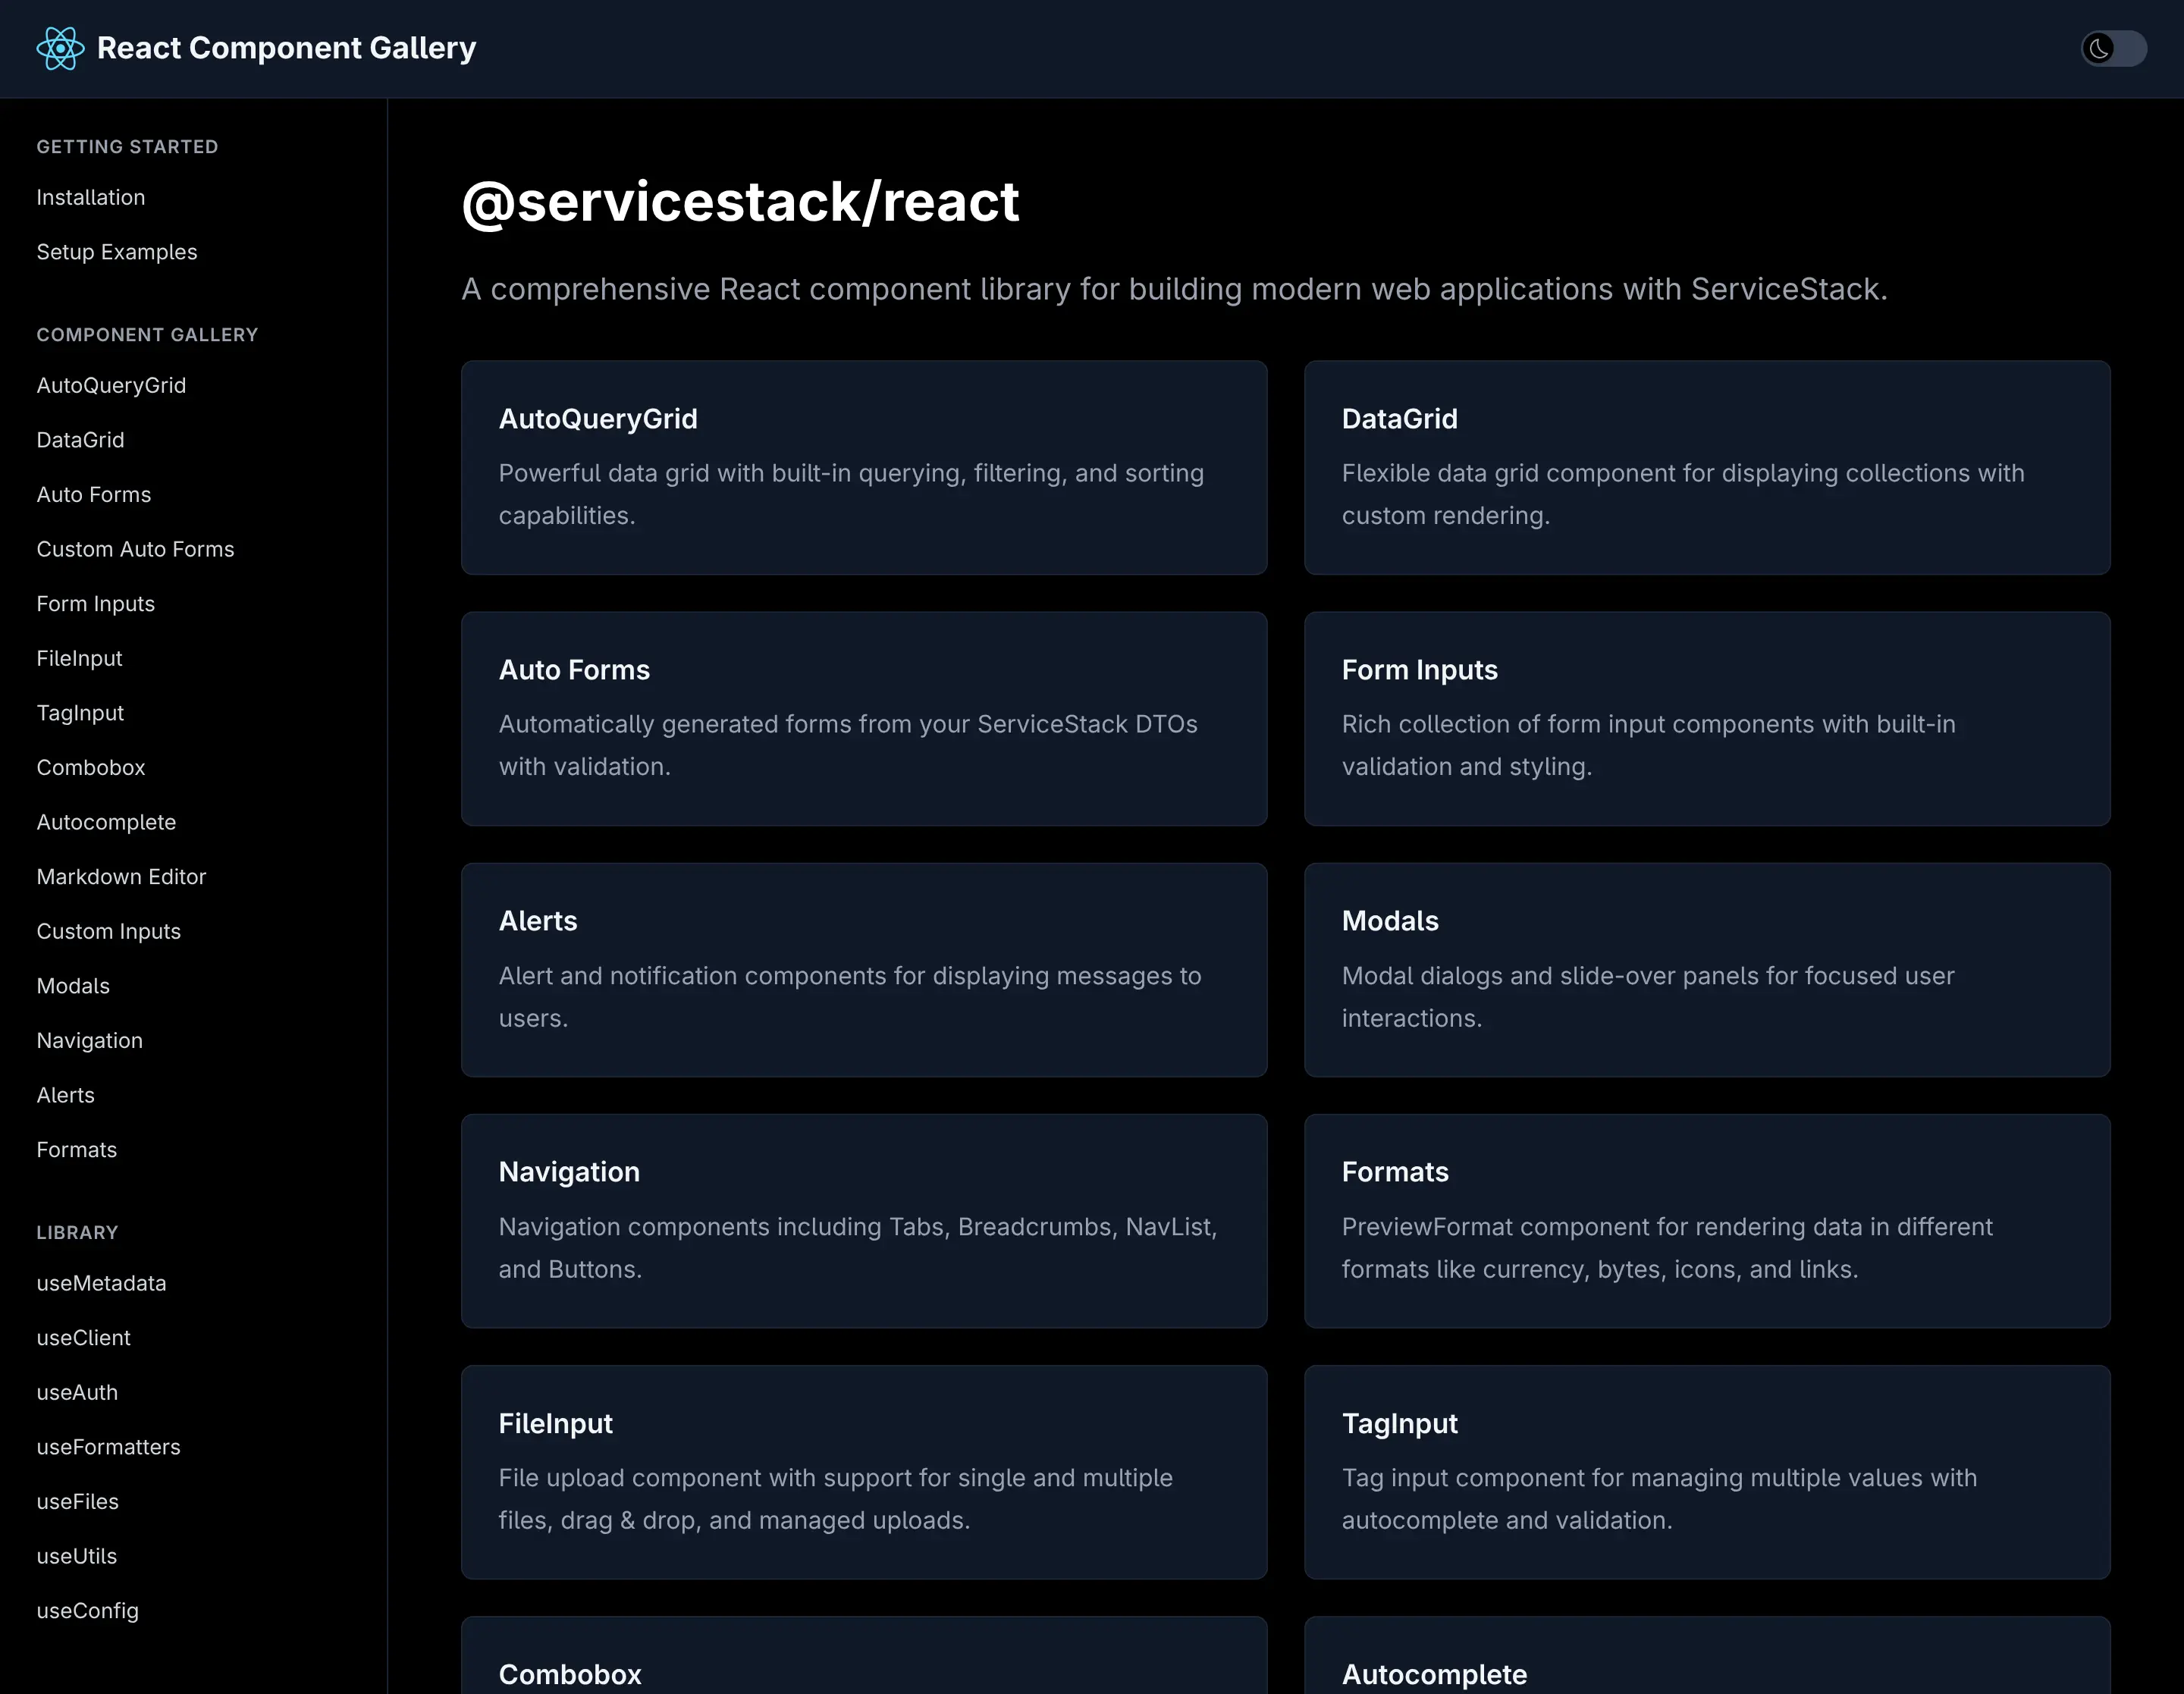Open the FileInput upload component card
The image size is (2184, 1694).
(x=864, y=1472)
